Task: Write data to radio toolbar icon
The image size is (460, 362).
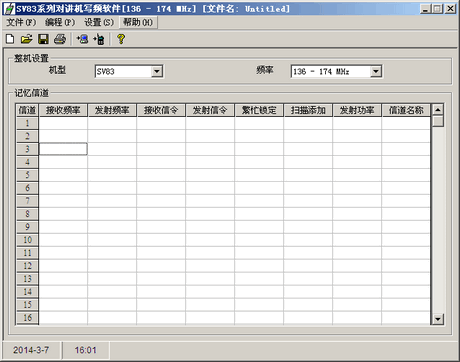Action: (x=99, y=39)
